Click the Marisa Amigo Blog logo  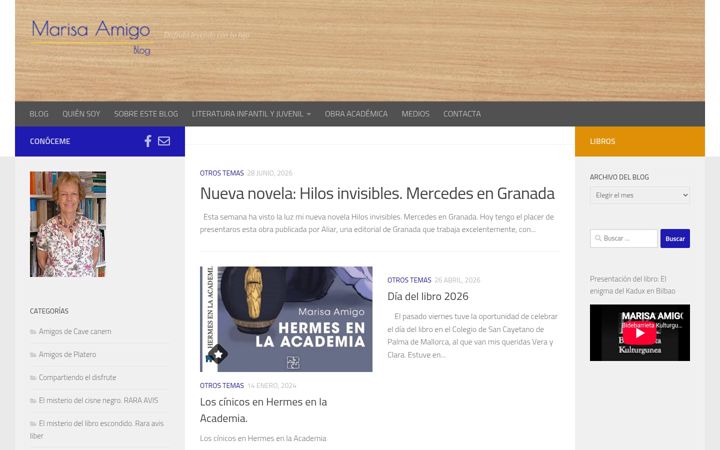[91, 37]
